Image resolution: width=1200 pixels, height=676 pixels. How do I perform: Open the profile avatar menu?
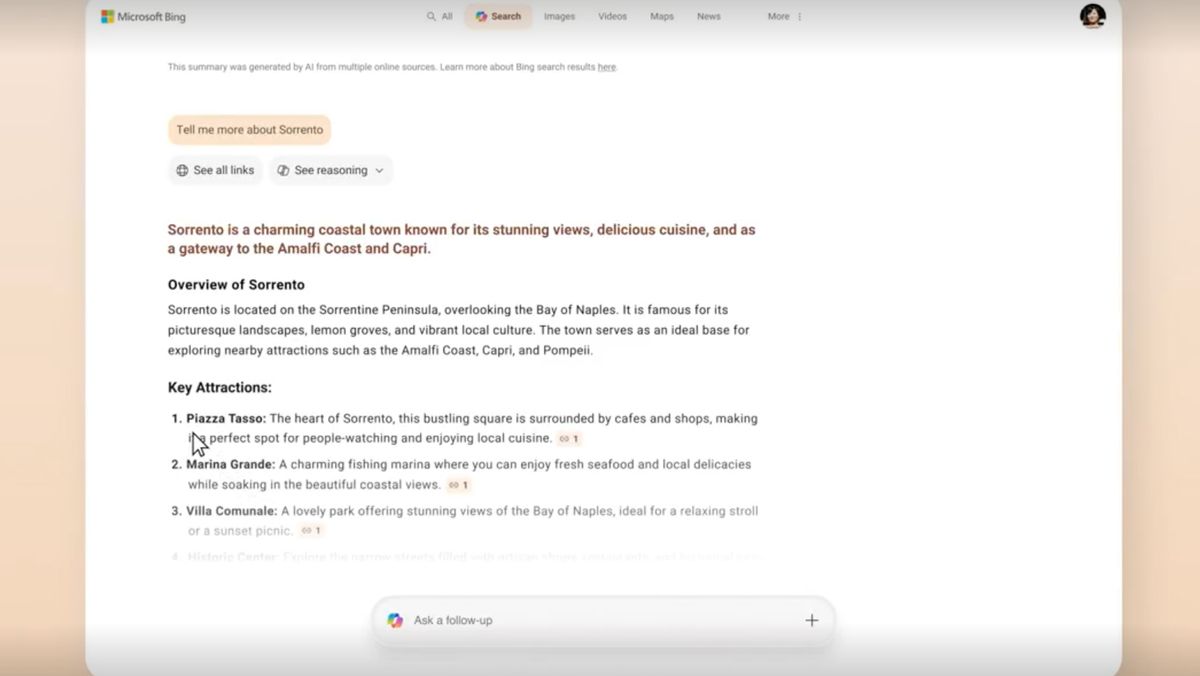1092,17
